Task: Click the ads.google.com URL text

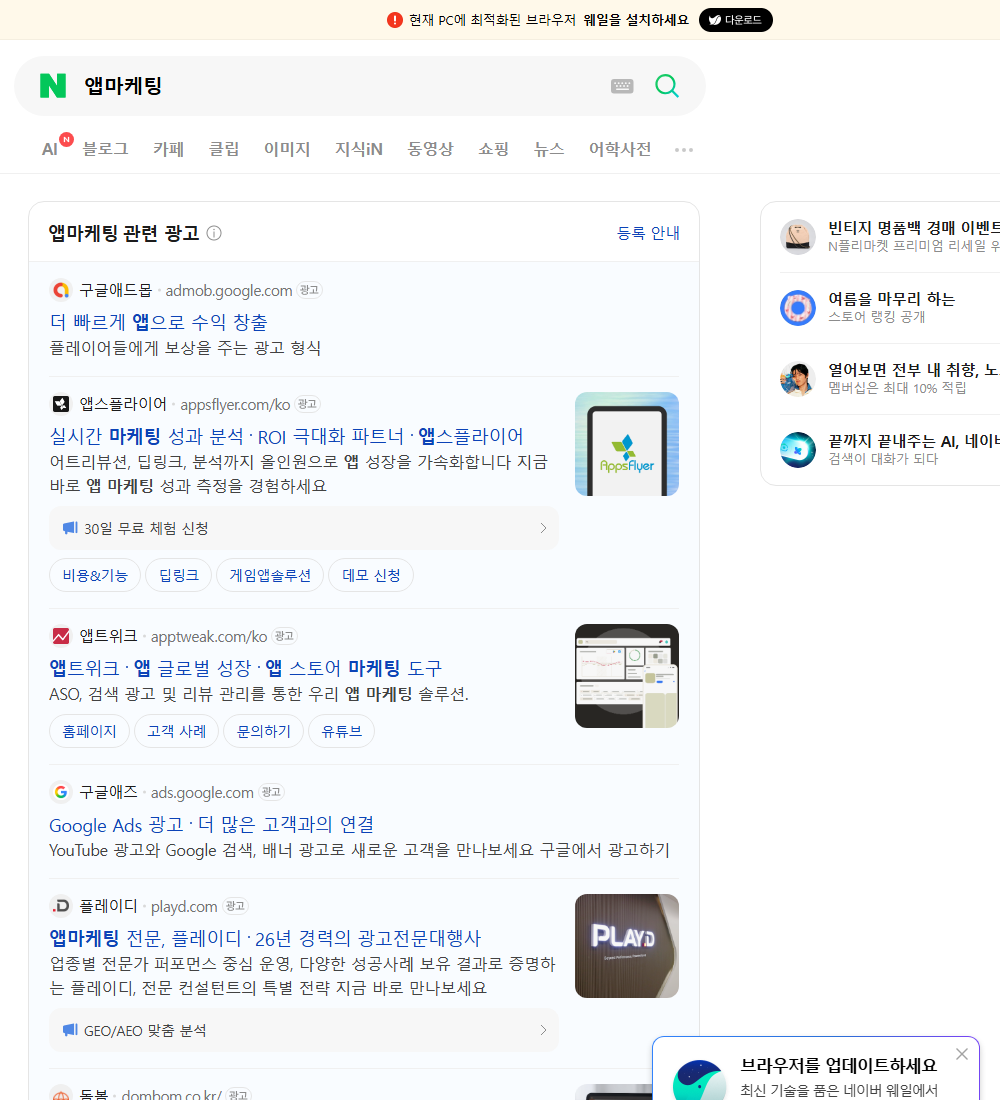Action: click(202, 793)
